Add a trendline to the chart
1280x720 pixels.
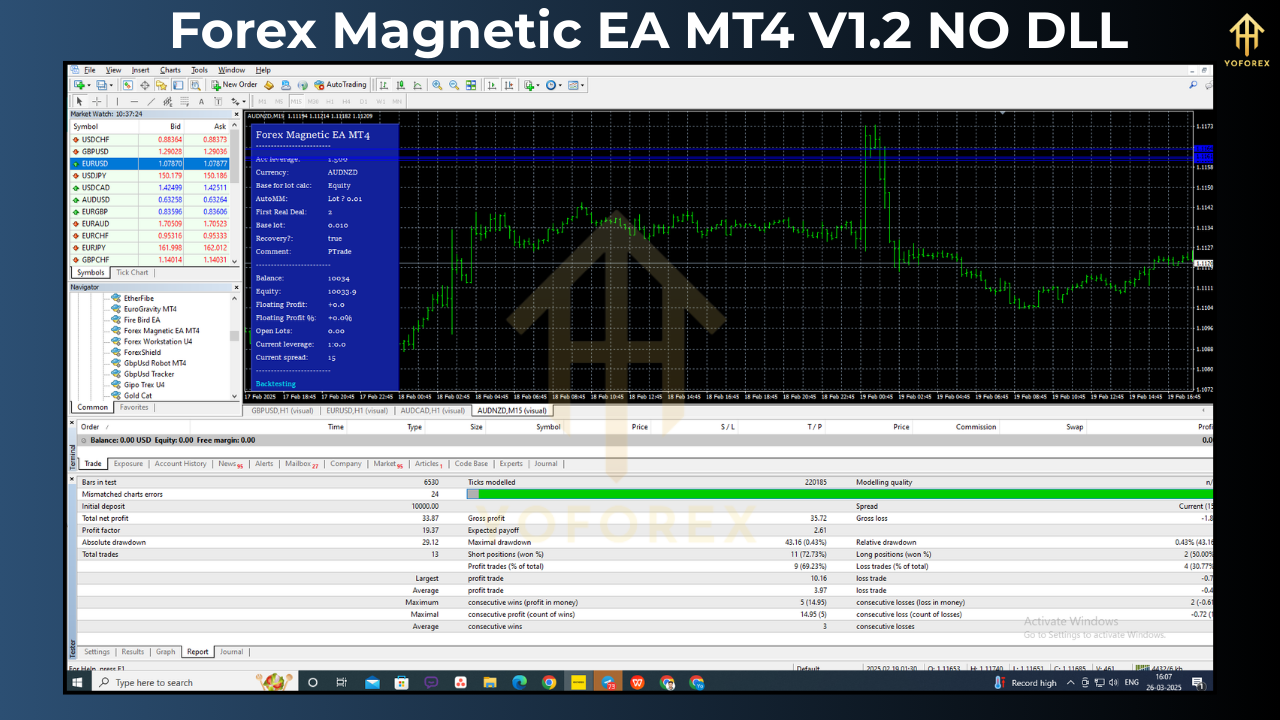pyautogui.click(x=151, y=101)
